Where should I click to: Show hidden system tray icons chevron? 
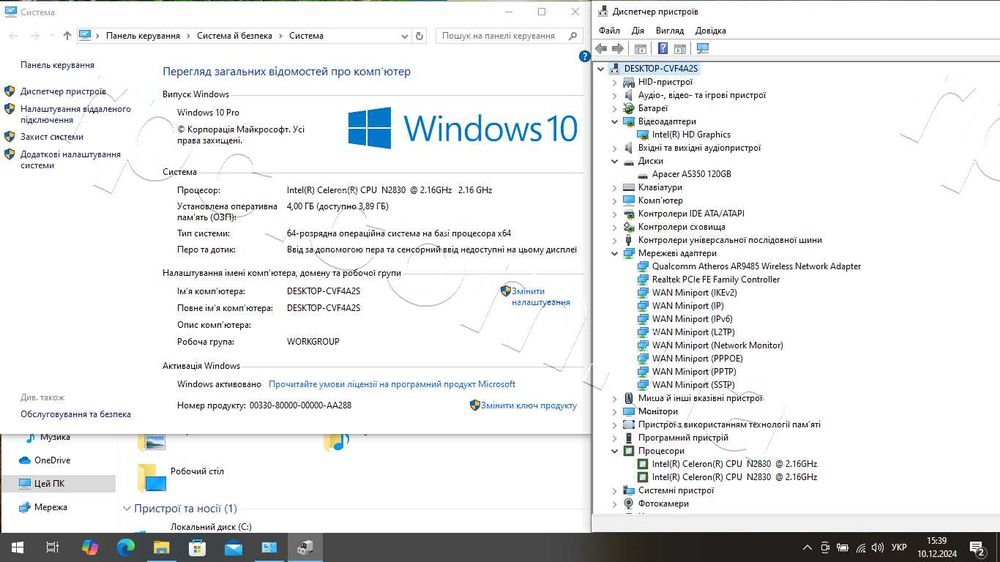(x=807, y=547)
